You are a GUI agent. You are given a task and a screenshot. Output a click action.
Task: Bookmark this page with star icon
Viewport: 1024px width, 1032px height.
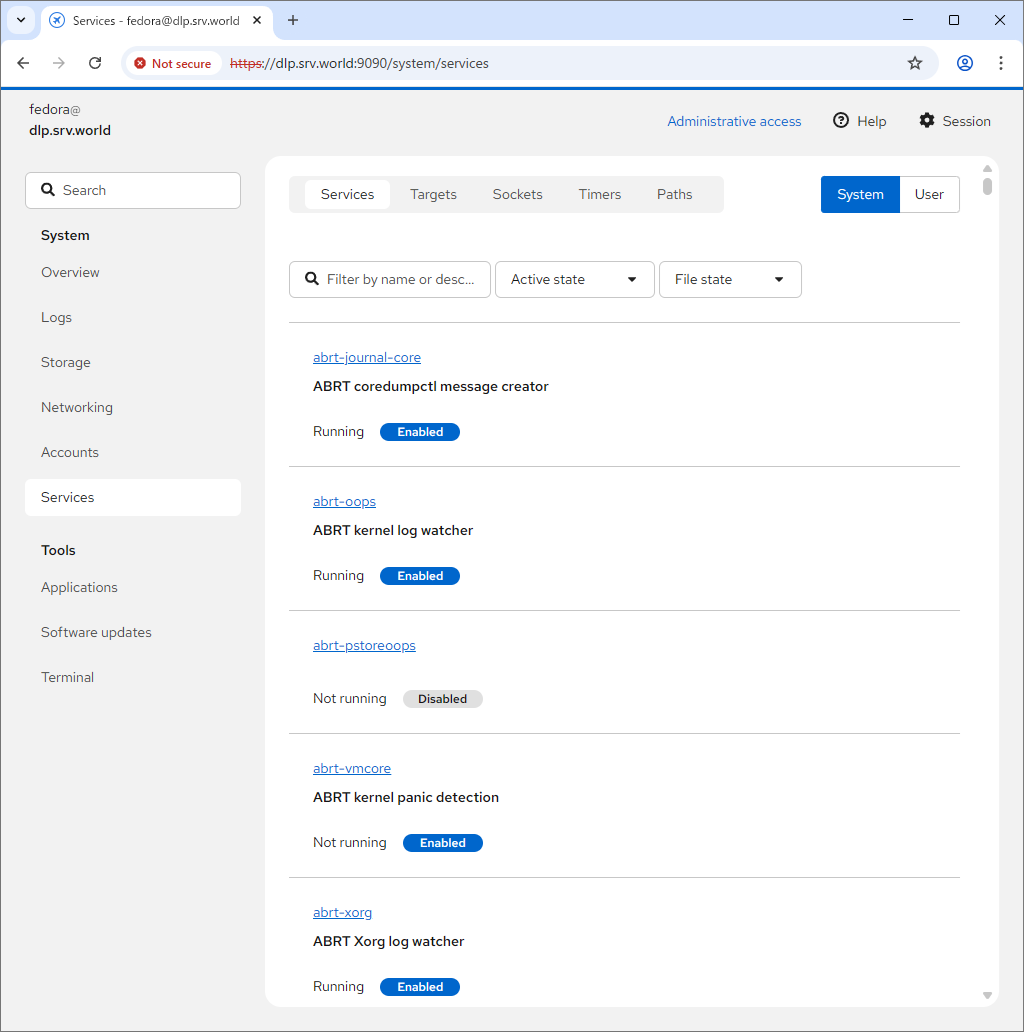[x=915, y=63]
